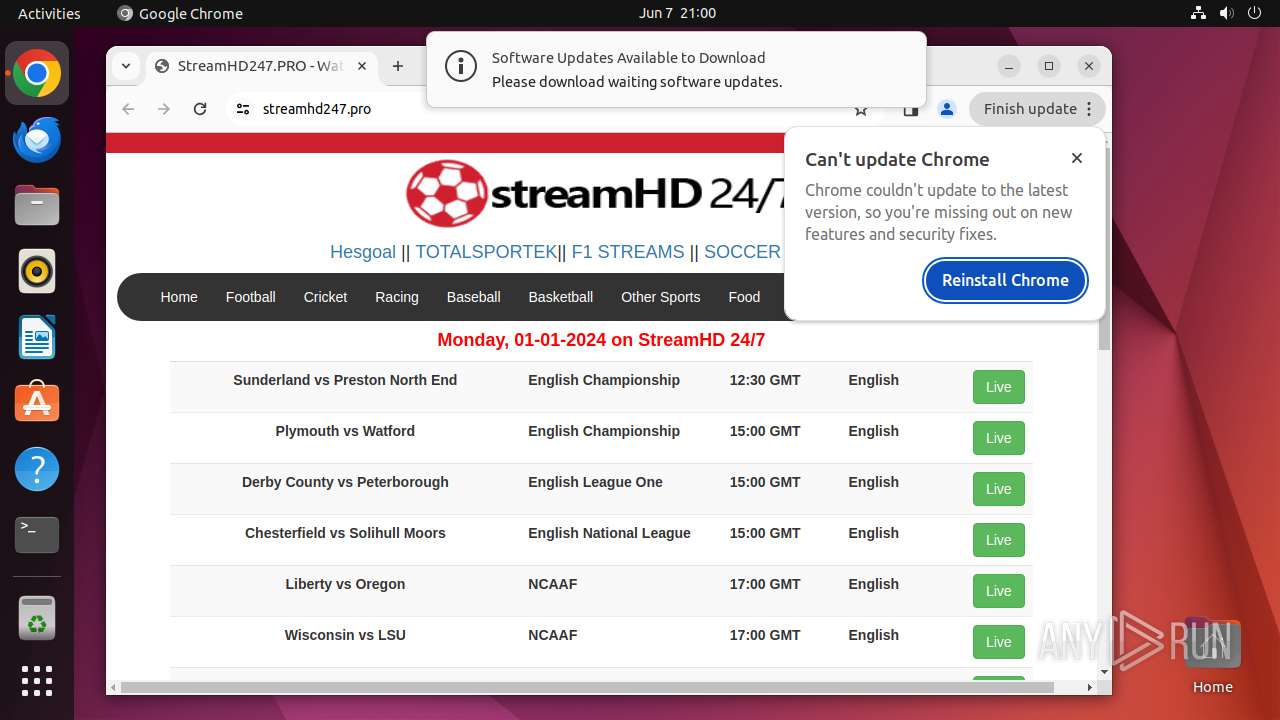The width and height of the screenshot is (1280, 720).
Task: Open a new tab with plus button
Action: pos(398,66)
